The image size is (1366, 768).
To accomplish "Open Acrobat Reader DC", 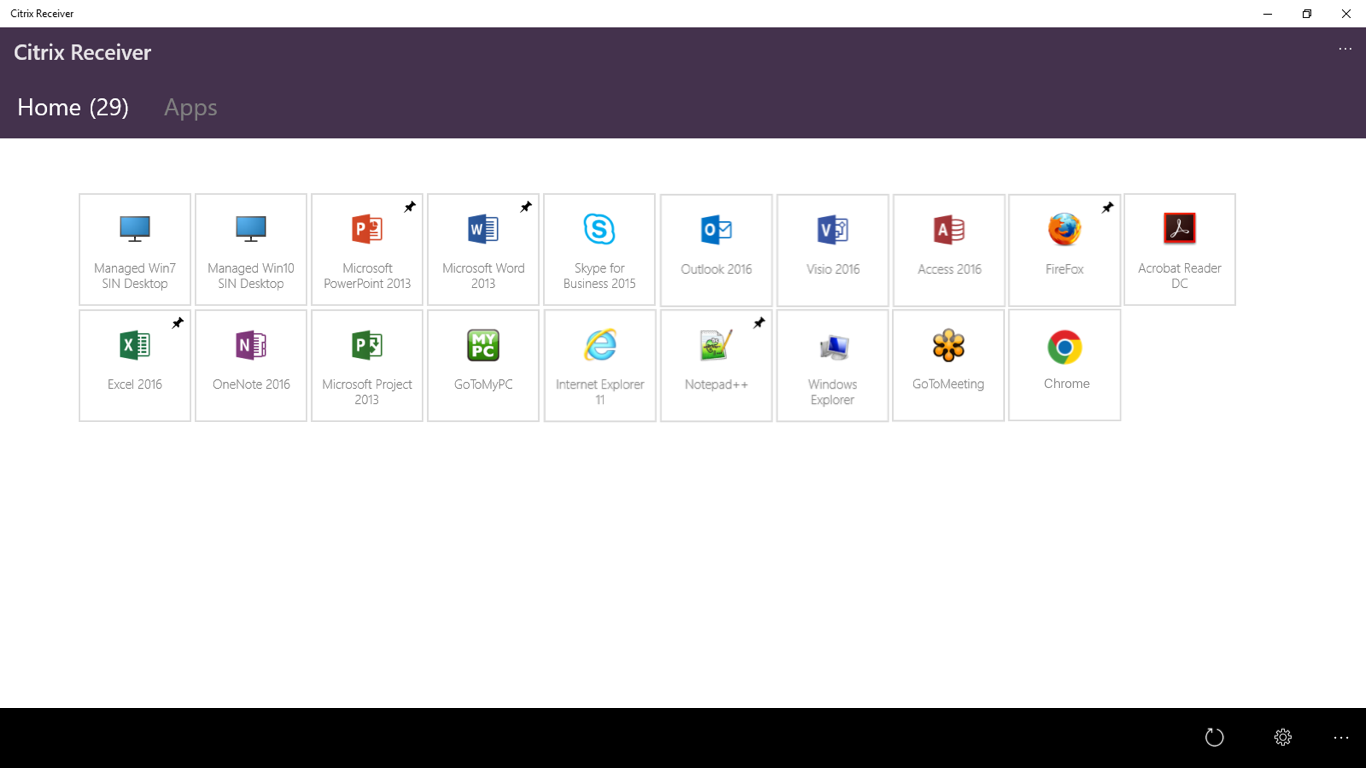I will click(x=1180, y=249).
